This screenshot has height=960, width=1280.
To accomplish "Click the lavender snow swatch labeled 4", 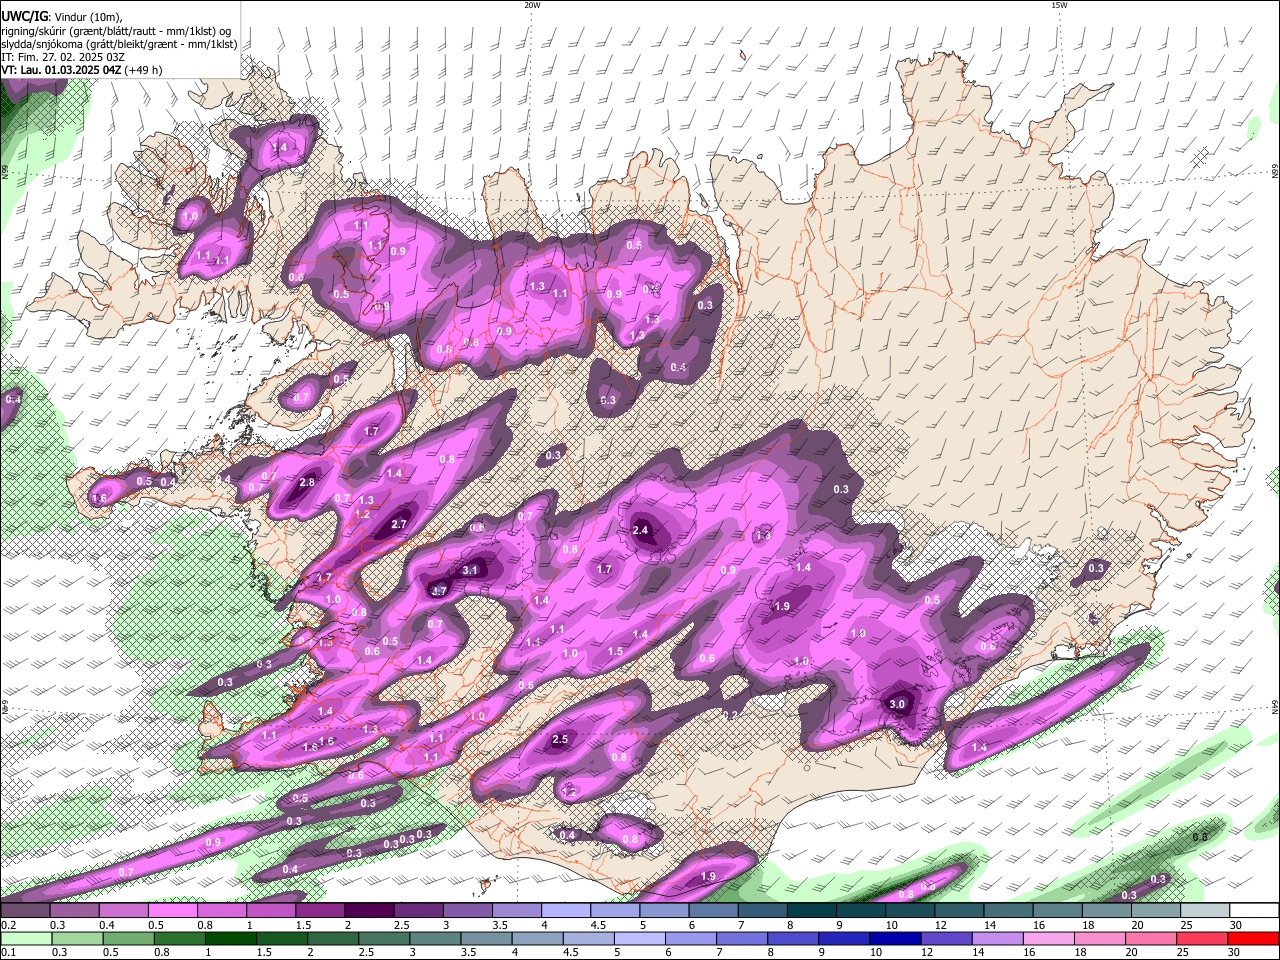I will (x=565, y=910).
